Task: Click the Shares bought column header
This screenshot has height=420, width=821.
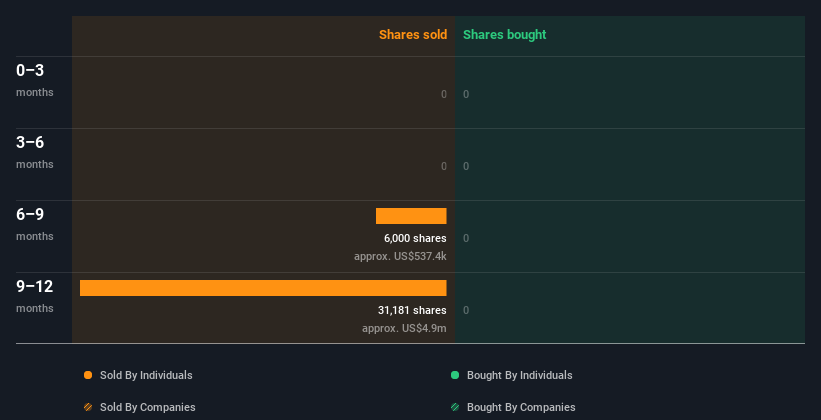Action: click(504, 35)
